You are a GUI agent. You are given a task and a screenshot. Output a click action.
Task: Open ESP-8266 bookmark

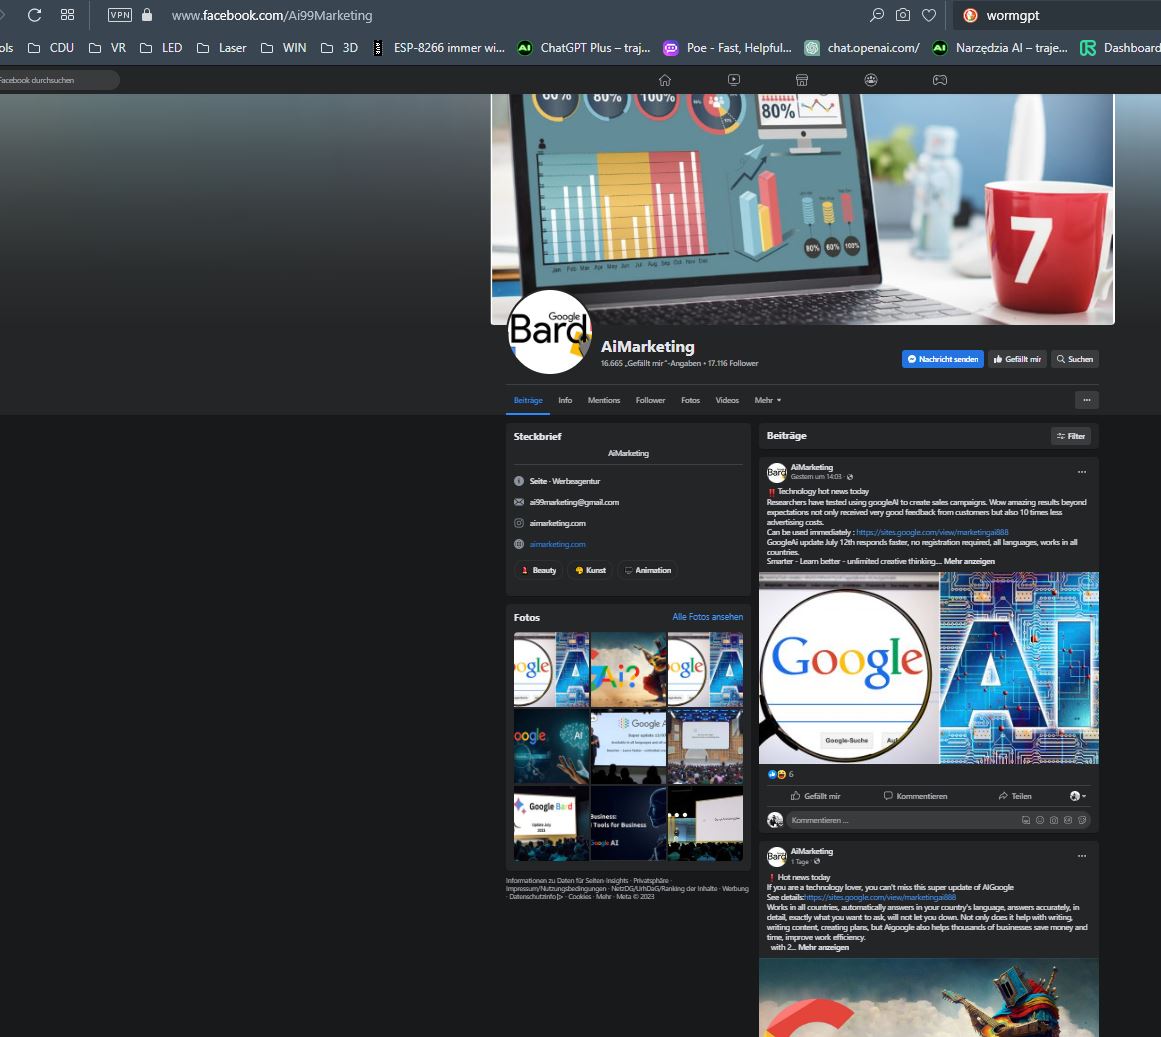click(x=438, y=48)
